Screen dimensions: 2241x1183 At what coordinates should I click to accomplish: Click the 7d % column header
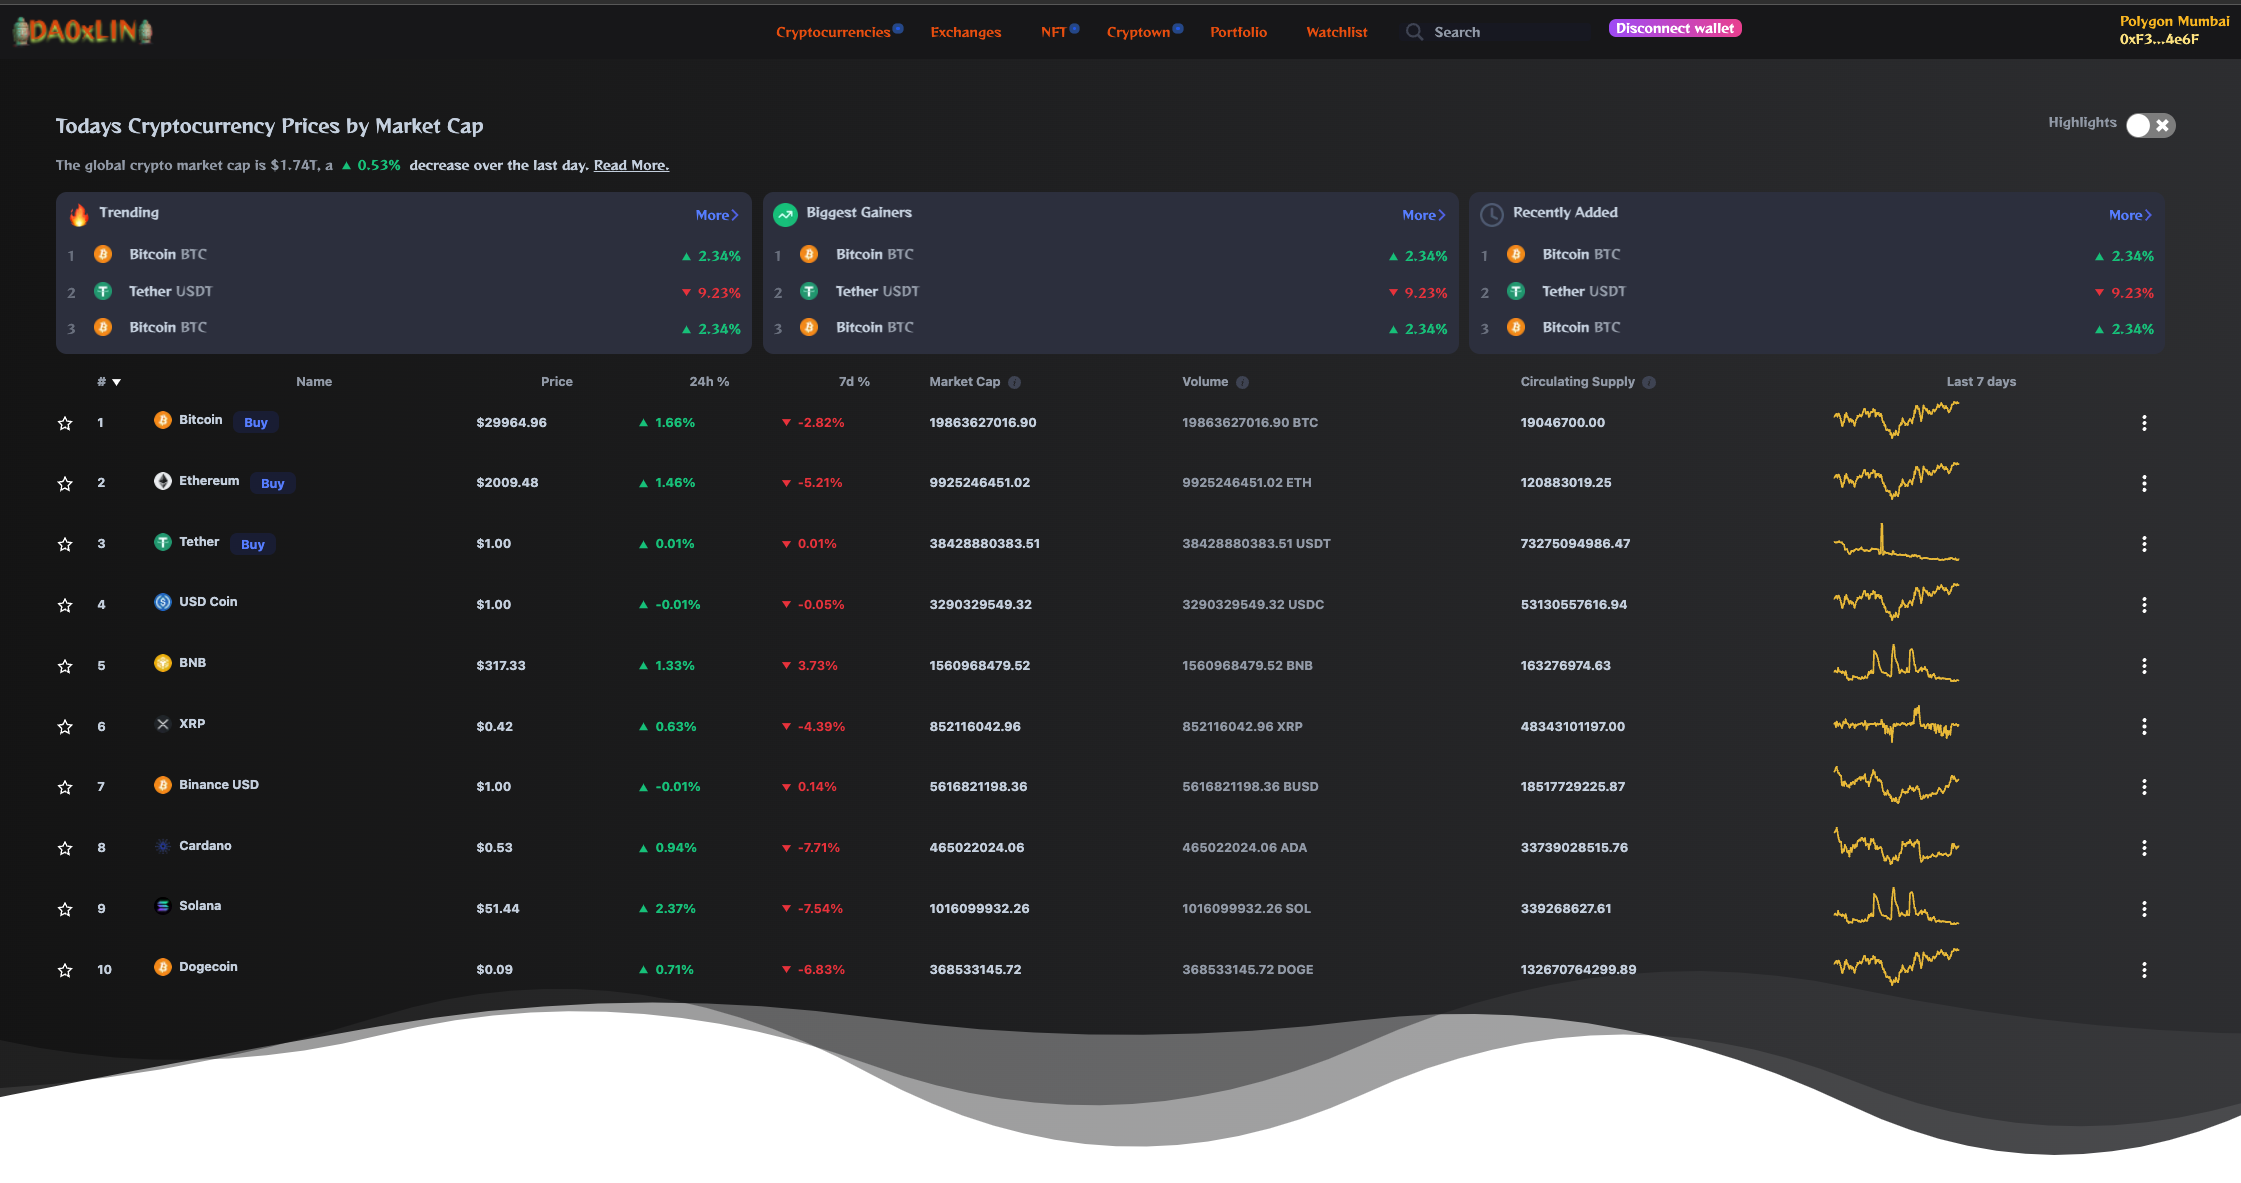tap(854, 382)
